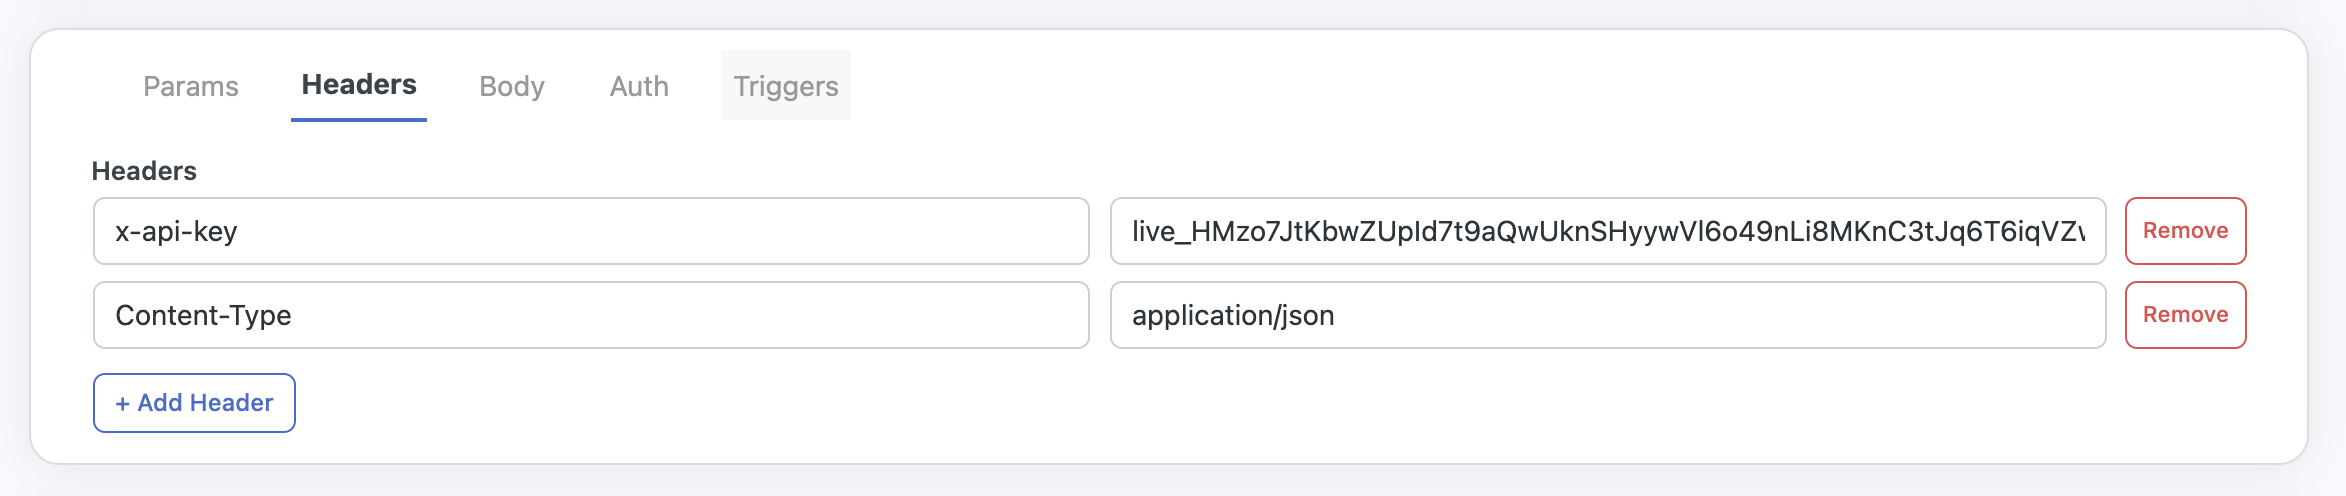
Task: Select the Headers tab
Action: click(359, 85)
